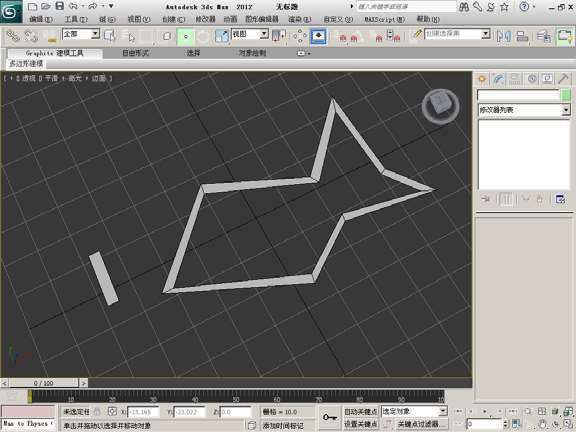
Task: Open the Modify command panel tab icon
Action: (x=498, y=79)
